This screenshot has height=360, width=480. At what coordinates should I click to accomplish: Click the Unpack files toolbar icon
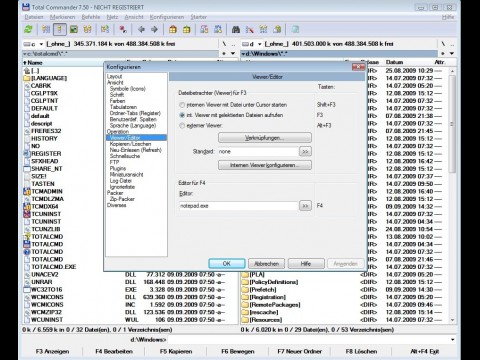(187, 30)
